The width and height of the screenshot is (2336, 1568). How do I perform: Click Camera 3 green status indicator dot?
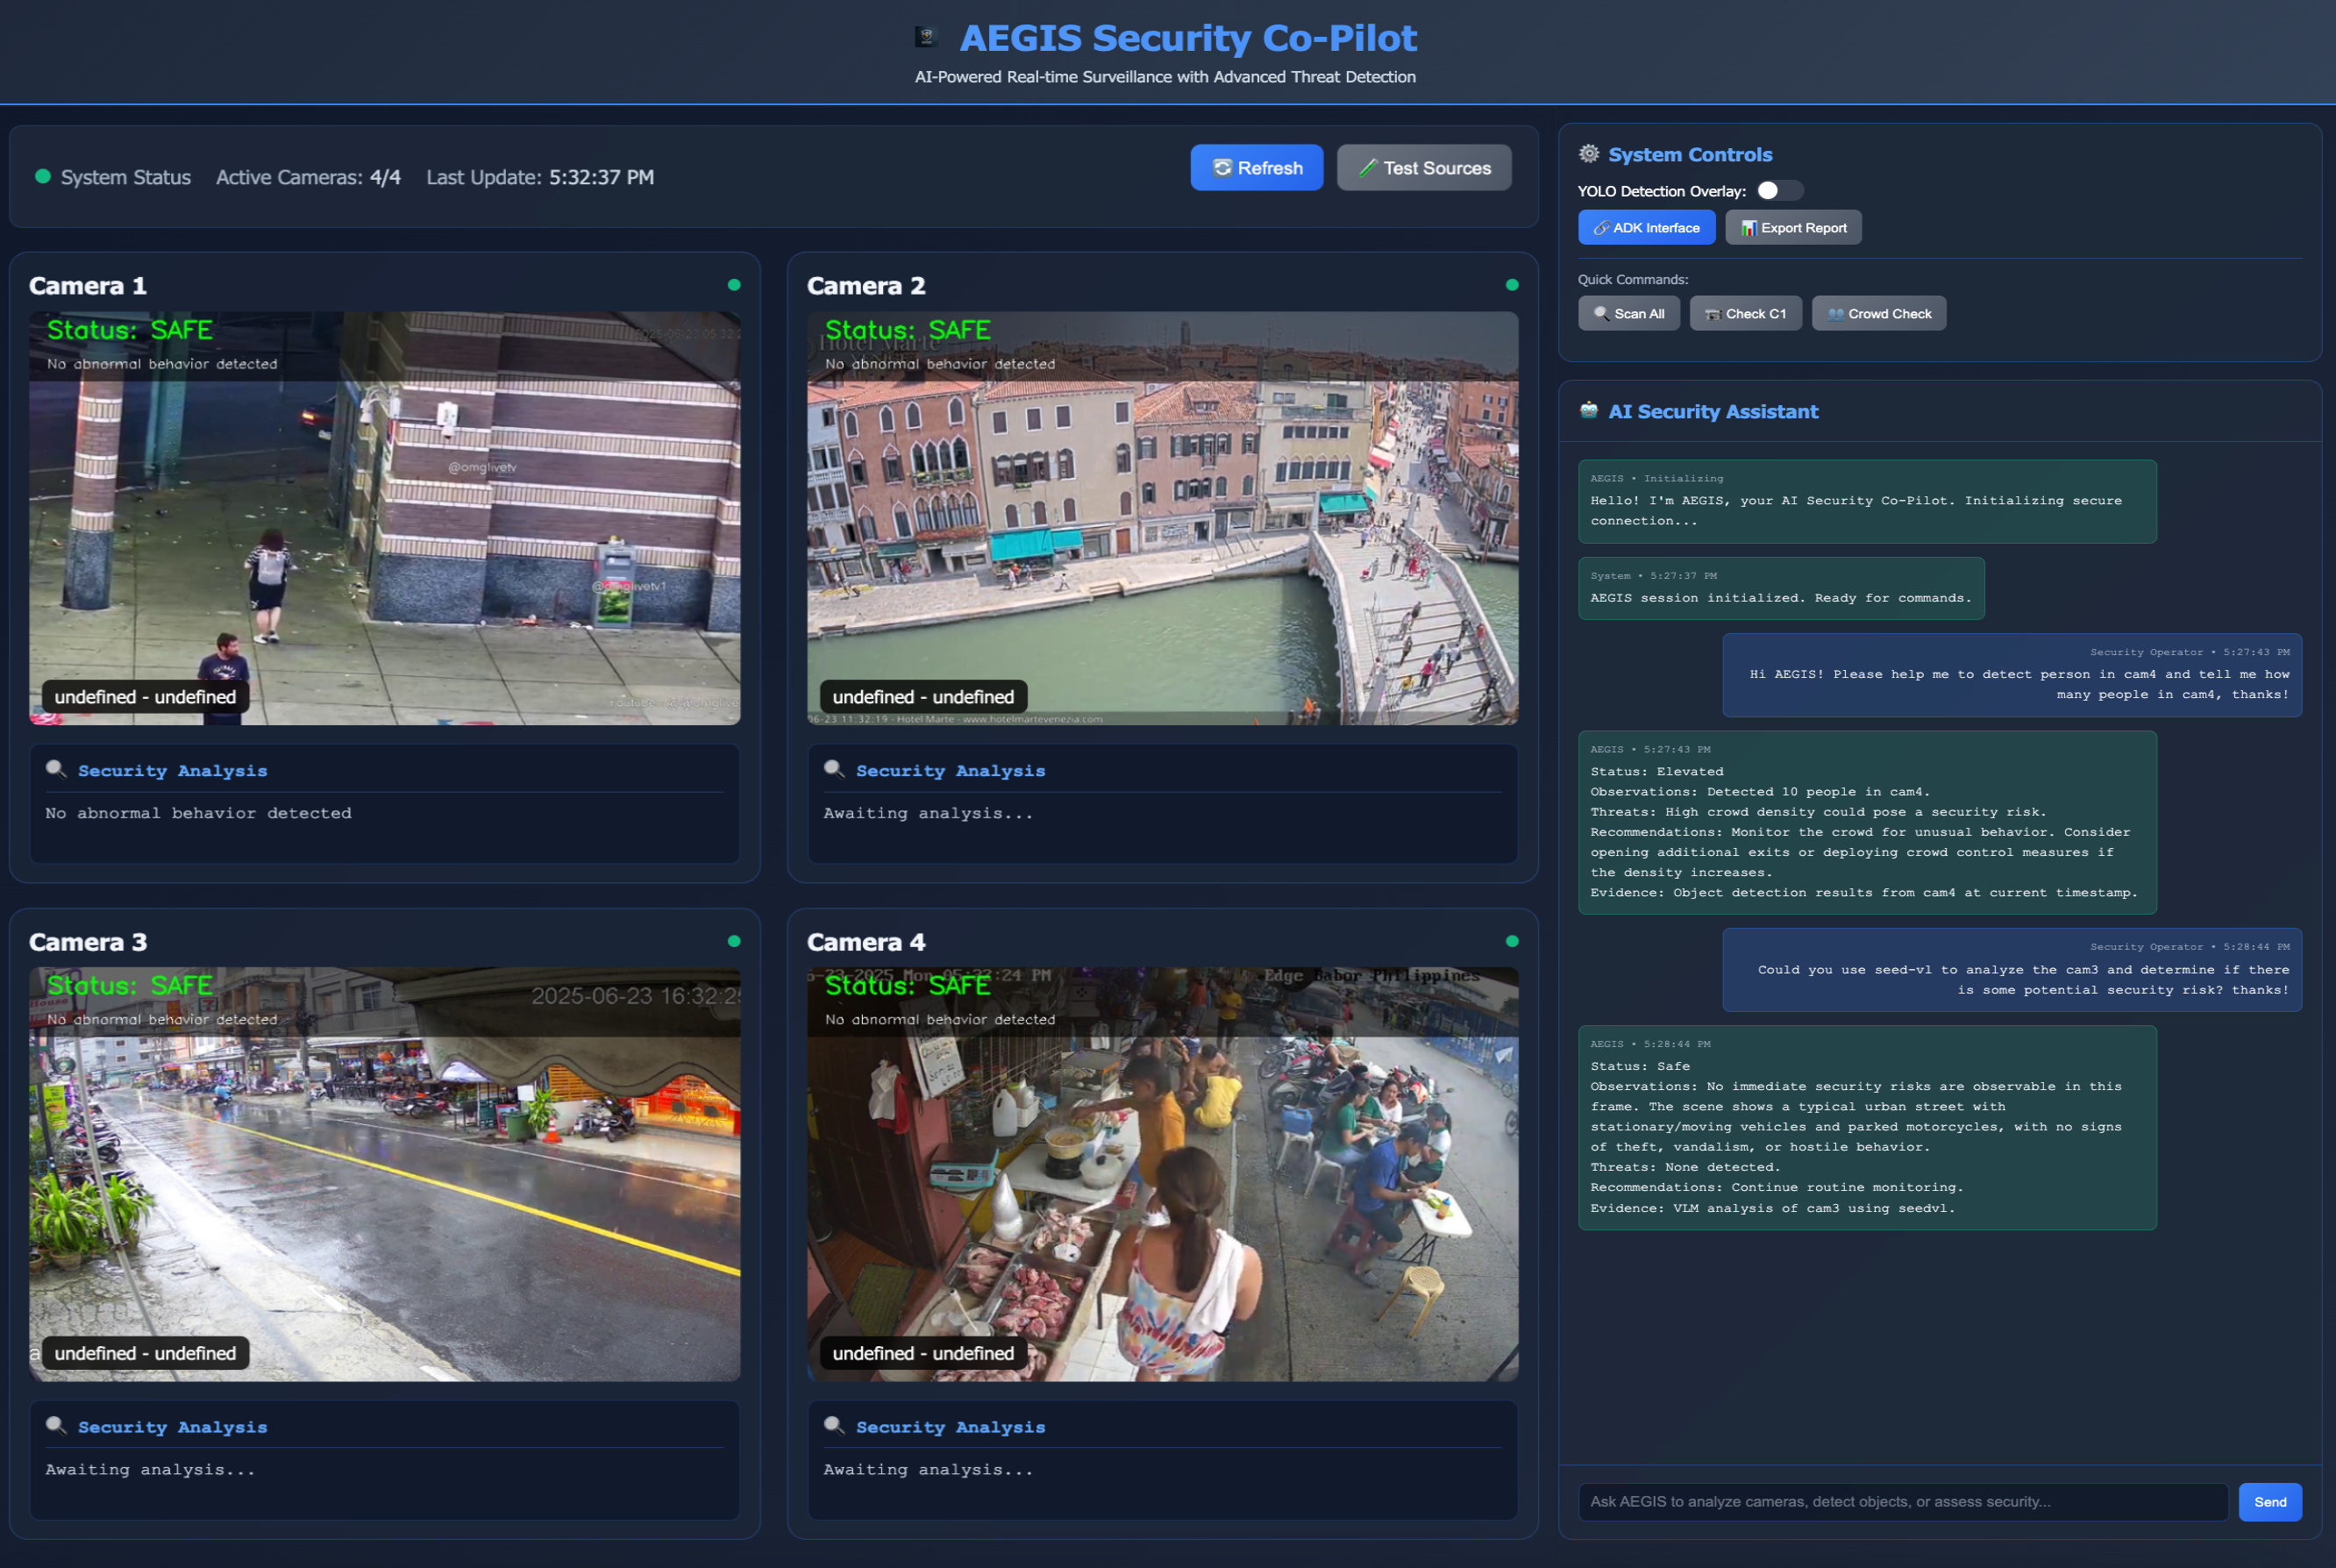[x=734, y=941]
